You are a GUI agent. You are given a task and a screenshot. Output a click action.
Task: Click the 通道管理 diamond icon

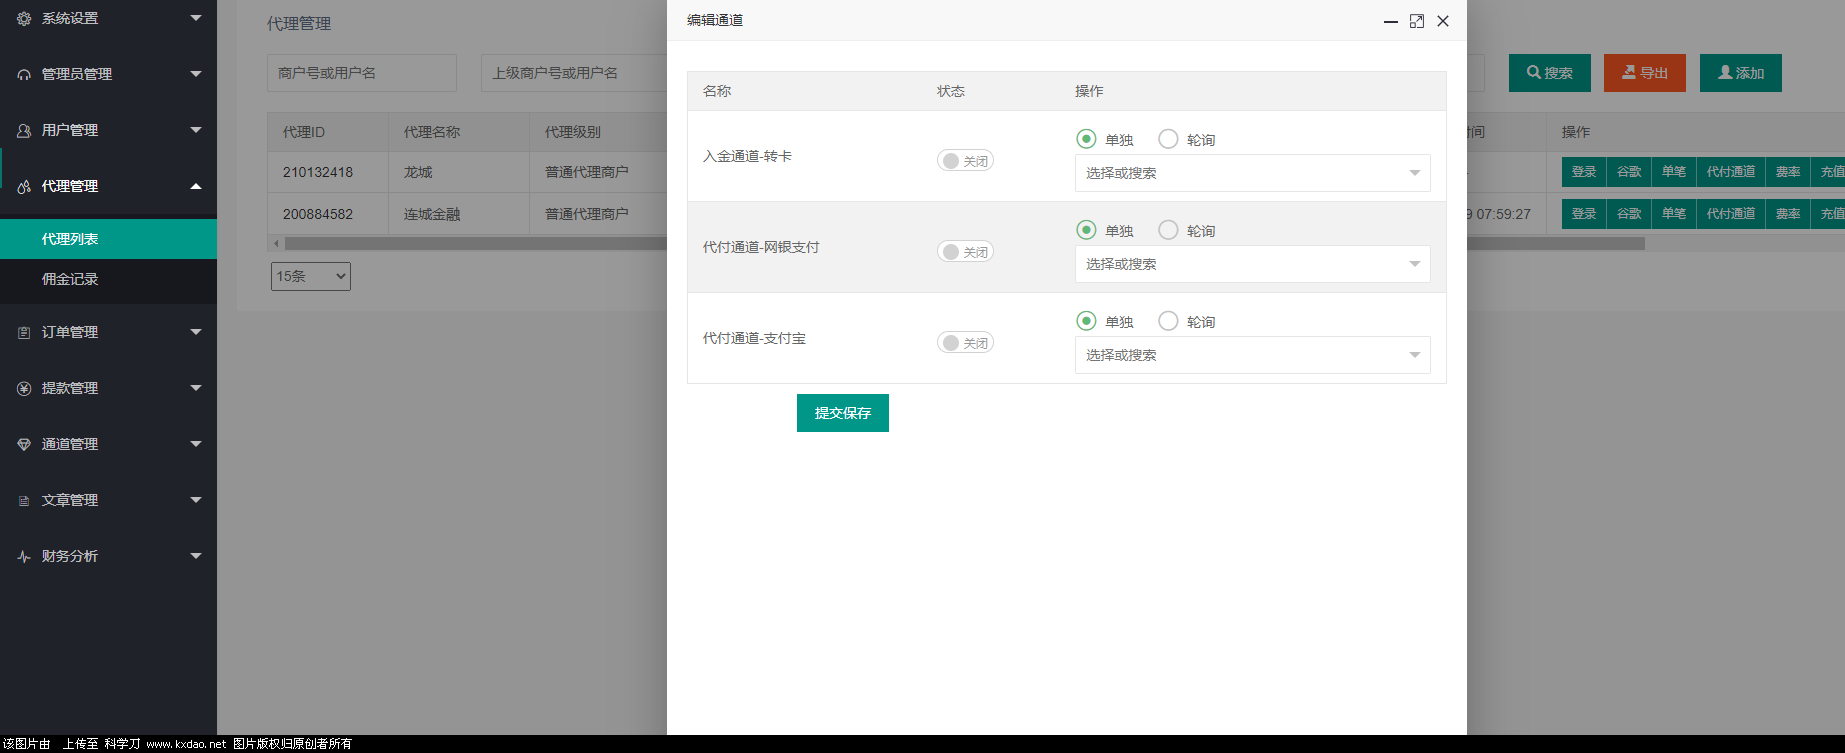24,444
